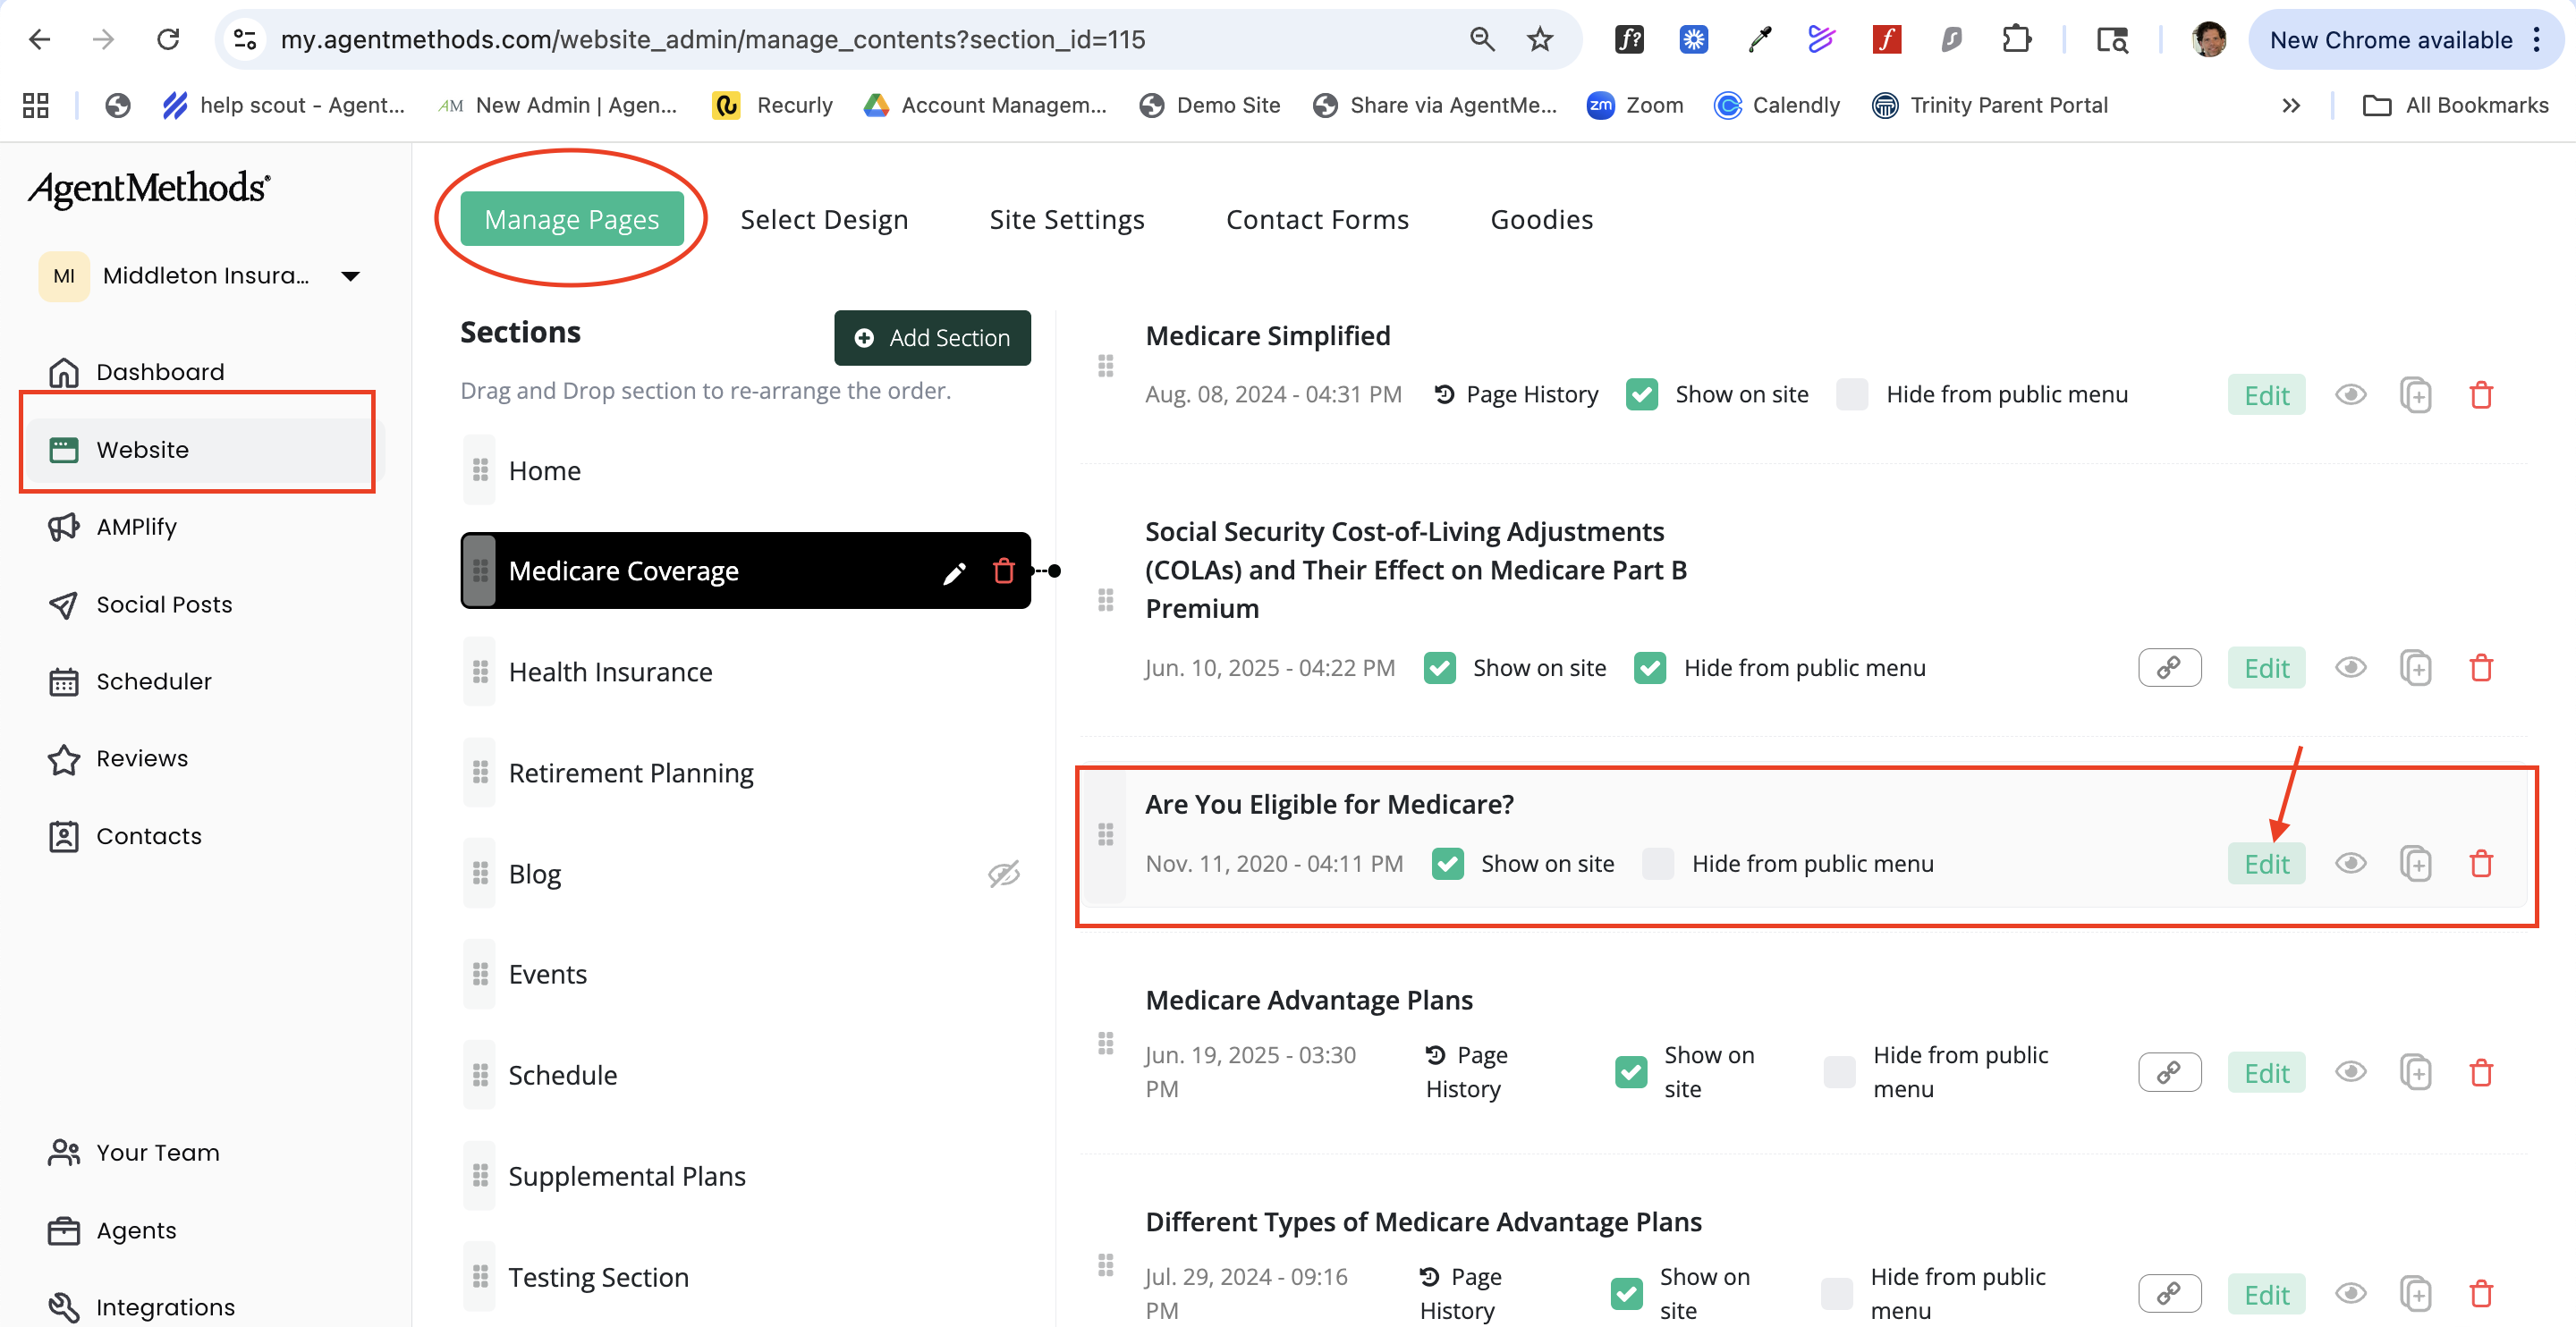This screenshot has height=1327, width=2576.
Task: Preview Are You Eligible page with eye icon
Action: (2350, 864)
